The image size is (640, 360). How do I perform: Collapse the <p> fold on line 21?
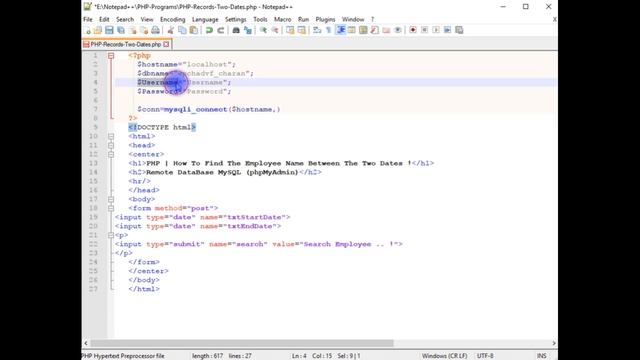pyautogui.click(x=111, y=235)
